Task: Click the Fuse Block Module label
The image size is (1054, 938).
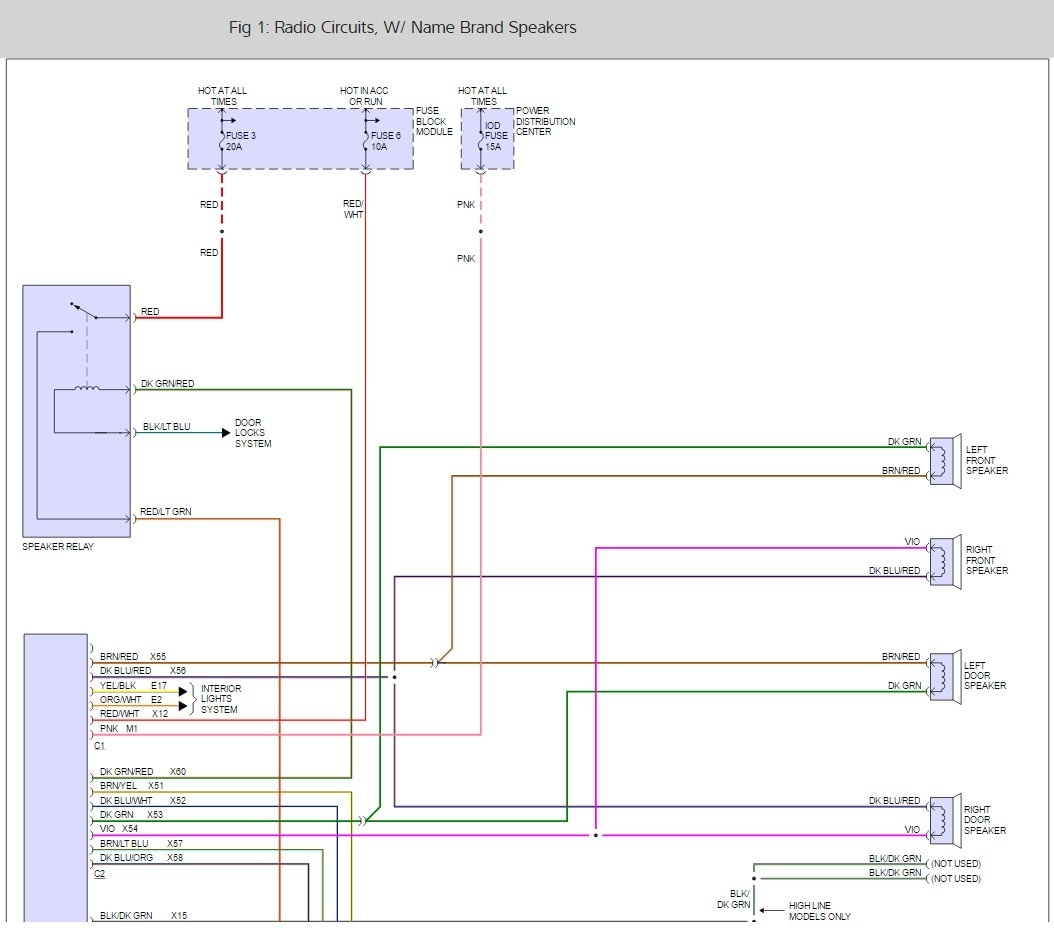Action: 434,121
